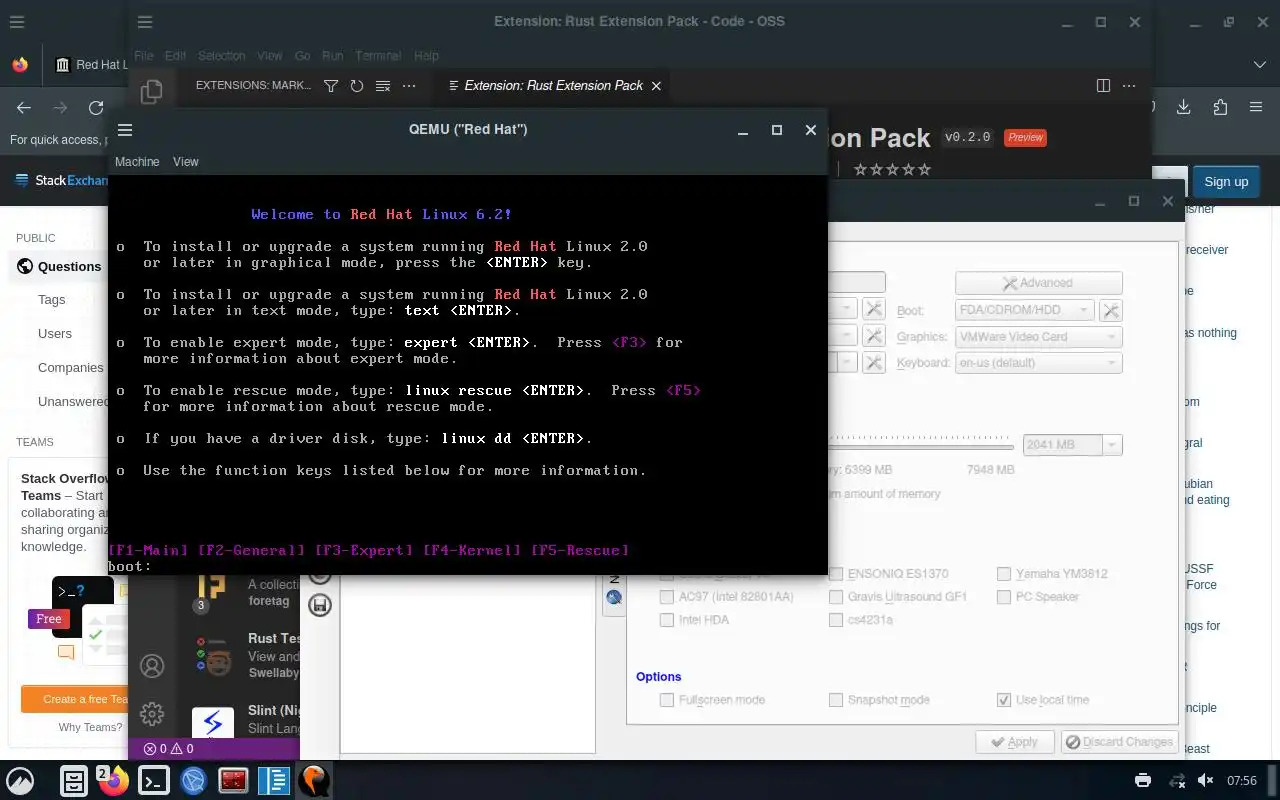Toggle the AC97 (Intel 82801AA) checkbox
Image resolution: width=1280 pixels, height=800 pixels.
667,597
